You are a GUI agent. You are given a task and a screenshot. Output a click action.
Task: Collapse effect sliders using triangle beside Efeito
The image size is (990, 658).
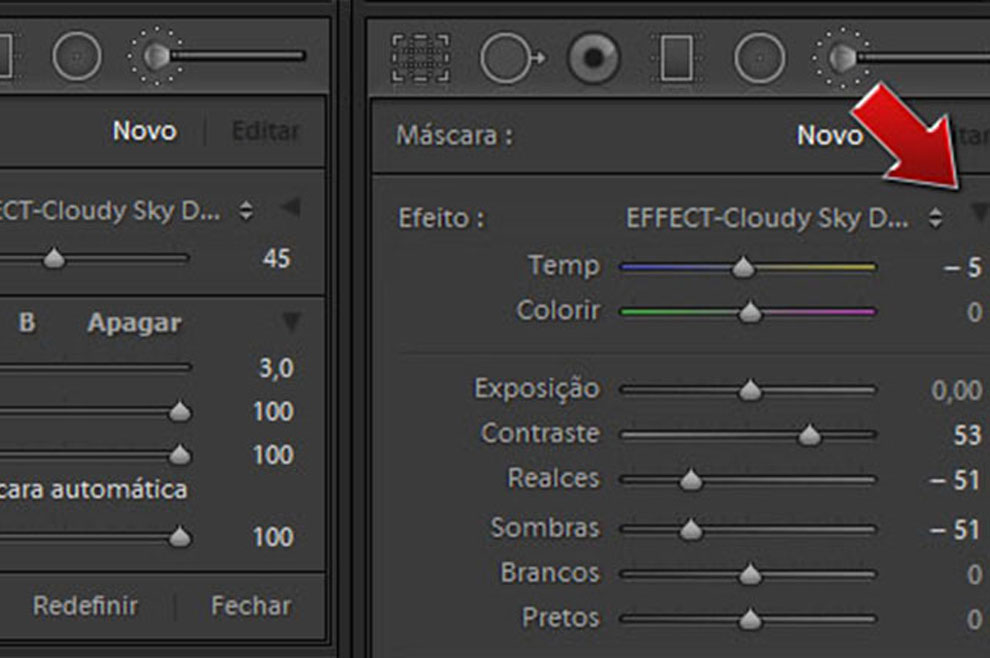pos(979,212)
